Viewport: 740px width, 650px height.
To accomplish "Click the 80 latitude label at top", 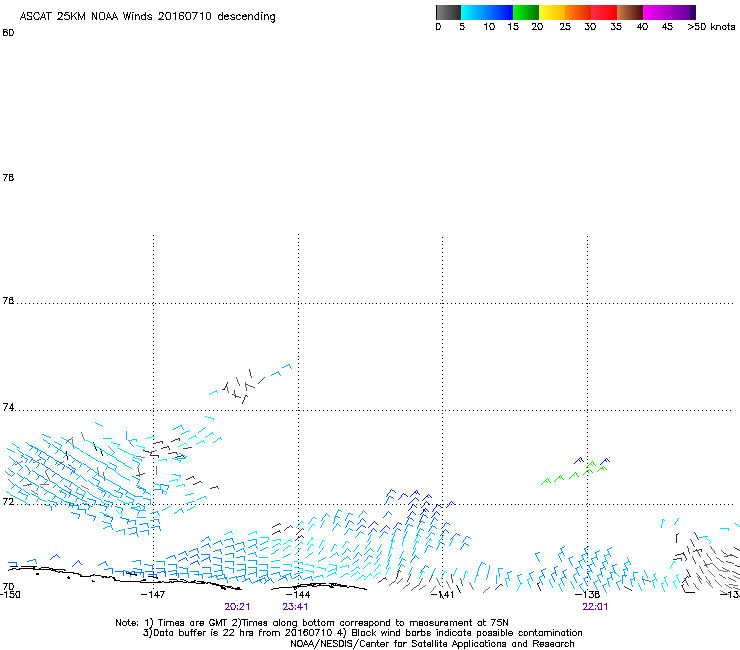I will 8,33.
